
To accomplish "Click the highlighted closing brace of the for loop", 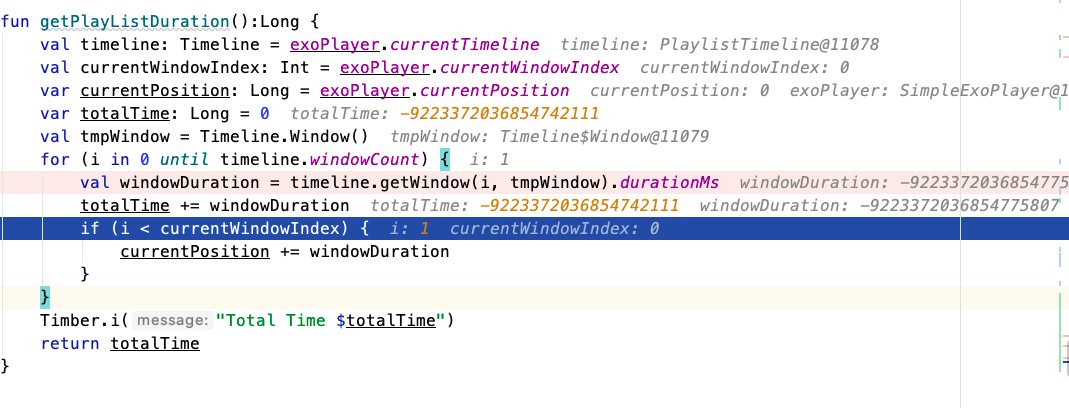I will pyautogui.click(x=45, y=297).
